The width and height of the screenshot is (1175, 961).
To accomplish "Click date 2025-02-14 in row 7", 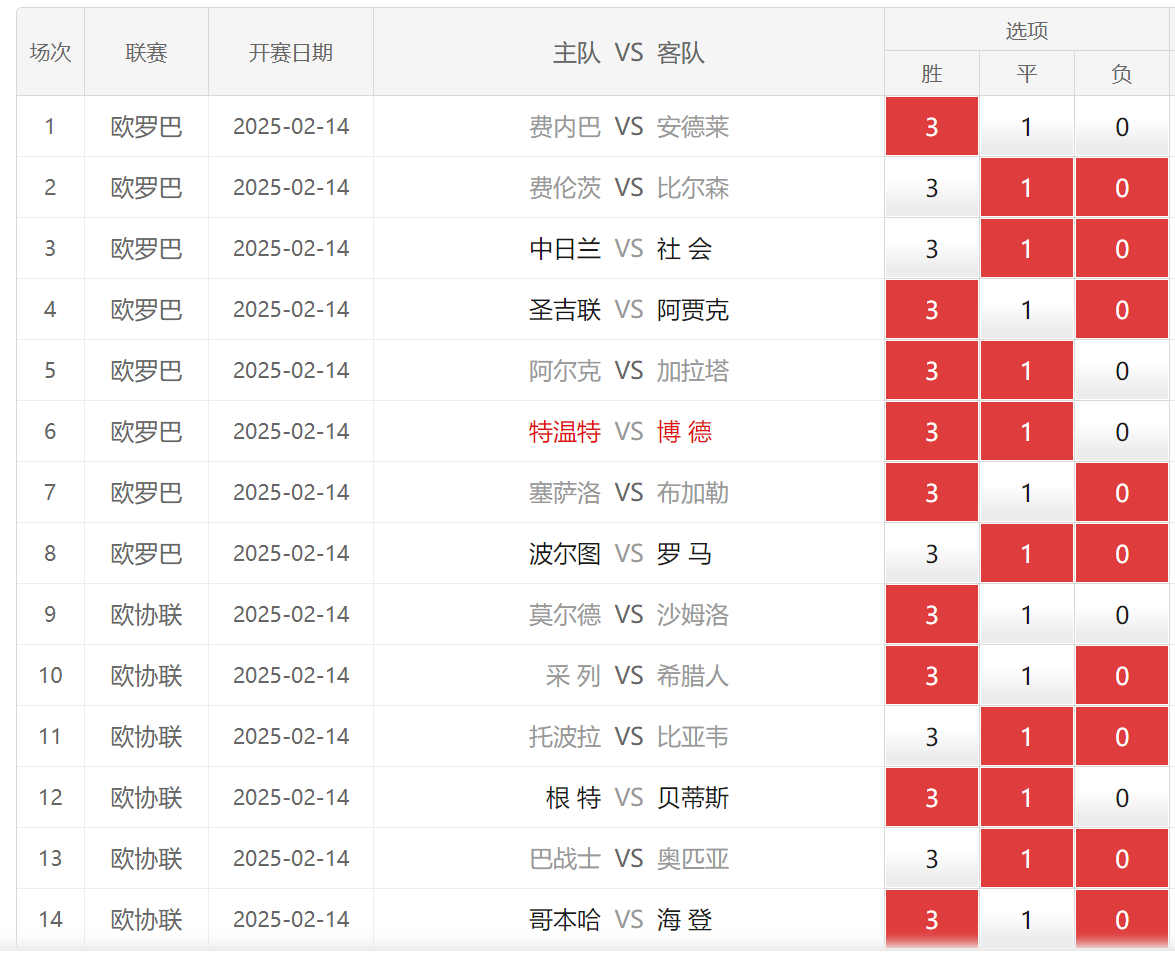I will click(x=291, y=492).
